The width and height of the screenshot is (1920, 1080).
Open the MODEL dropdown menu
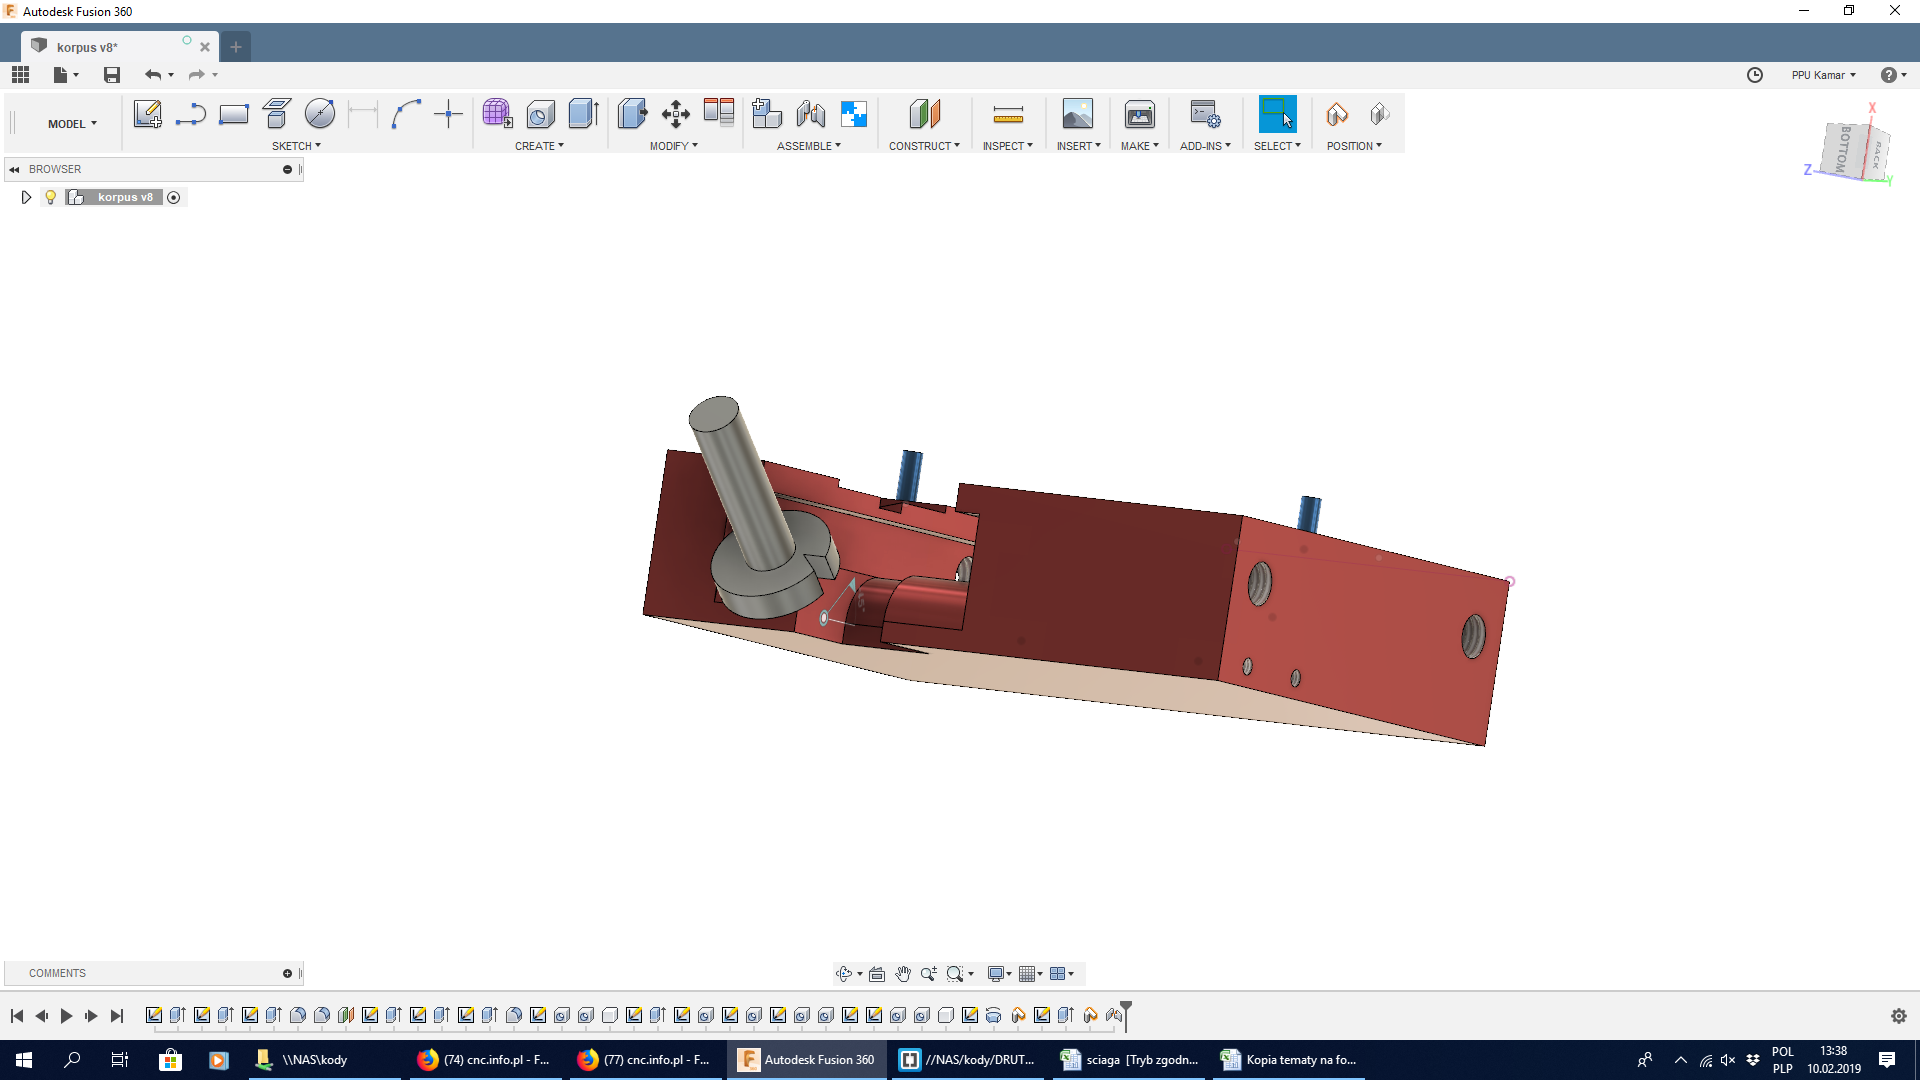coord(71,124)
